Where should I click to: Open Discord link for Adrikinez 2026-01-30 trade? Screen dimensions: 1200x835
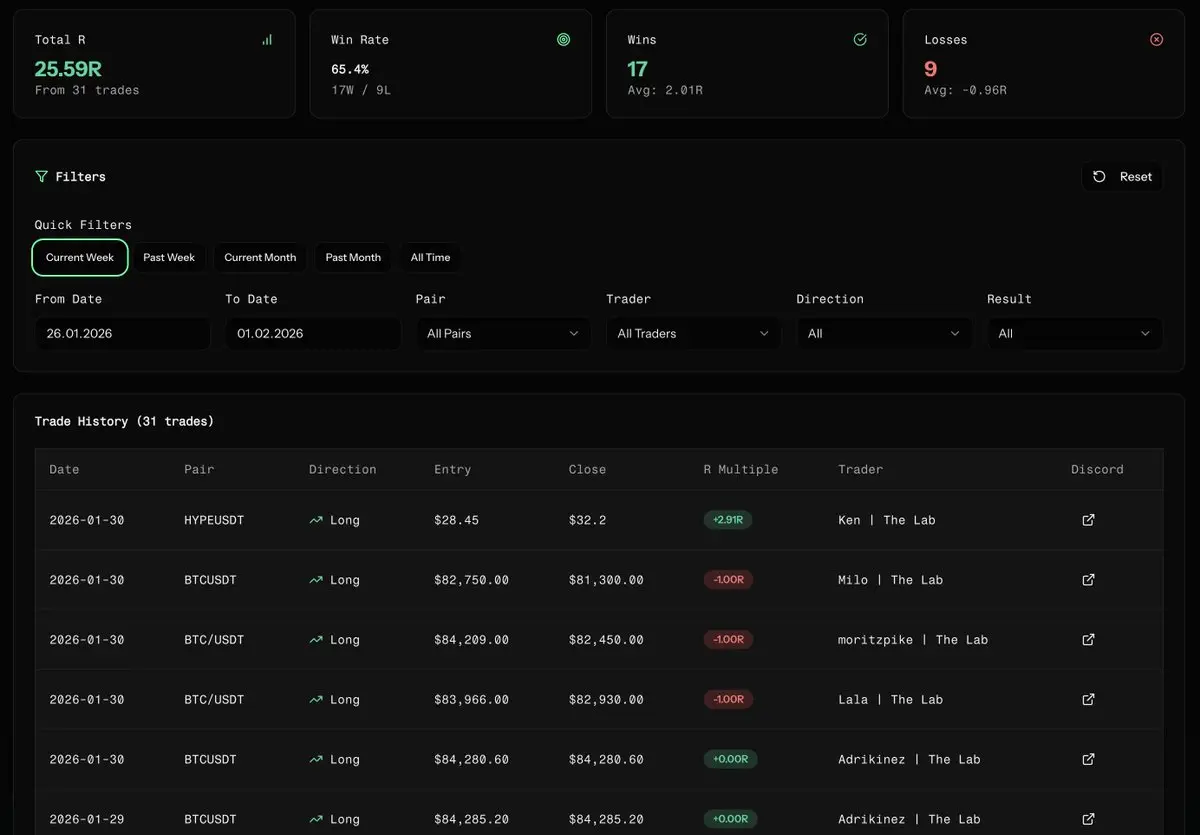click(1089, 760)
